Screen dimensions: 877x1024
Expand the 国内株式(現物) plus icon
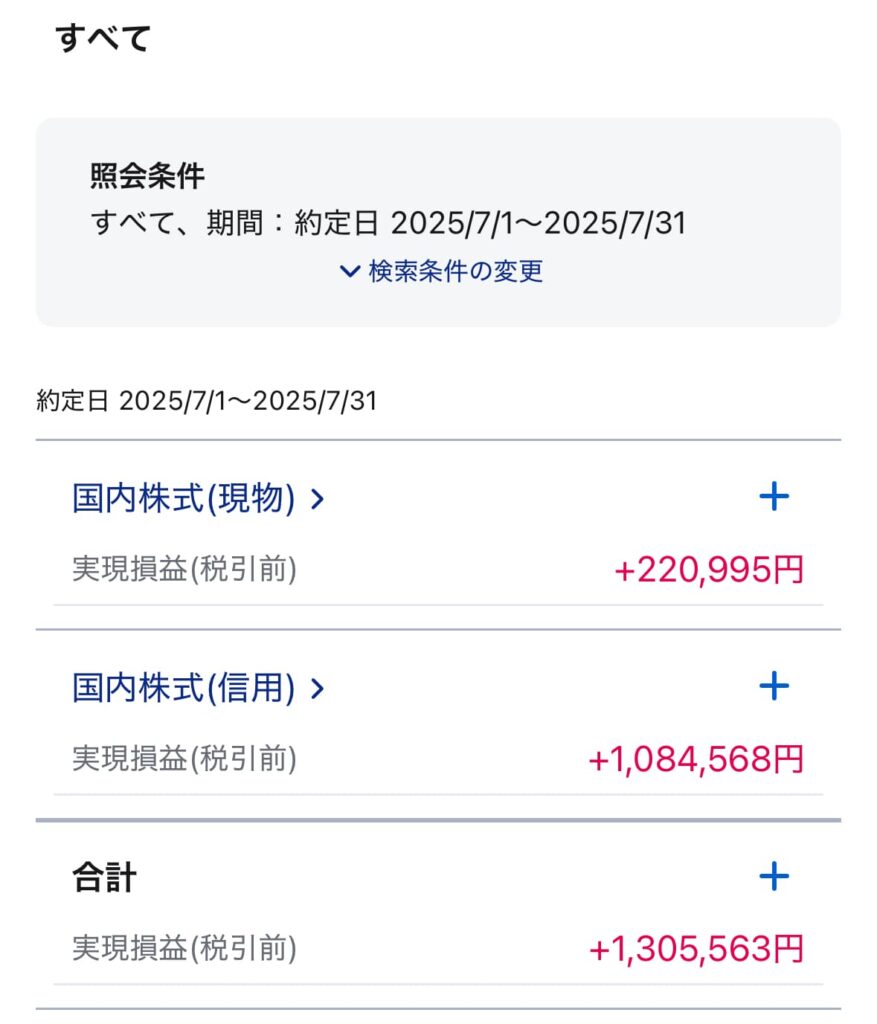[x=774, y=497]
